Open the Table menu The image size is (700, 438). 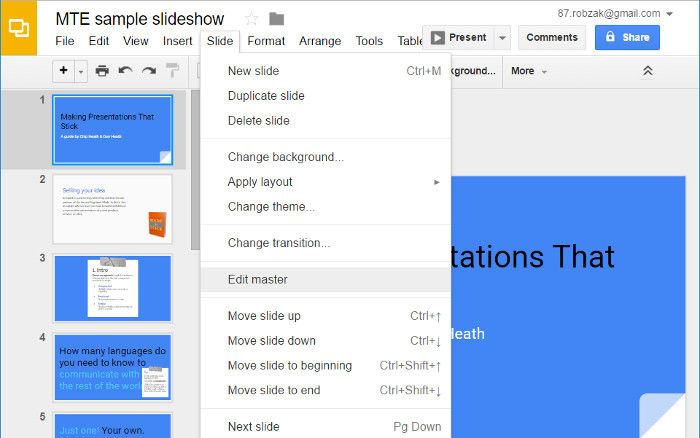[x=409, y=41]
